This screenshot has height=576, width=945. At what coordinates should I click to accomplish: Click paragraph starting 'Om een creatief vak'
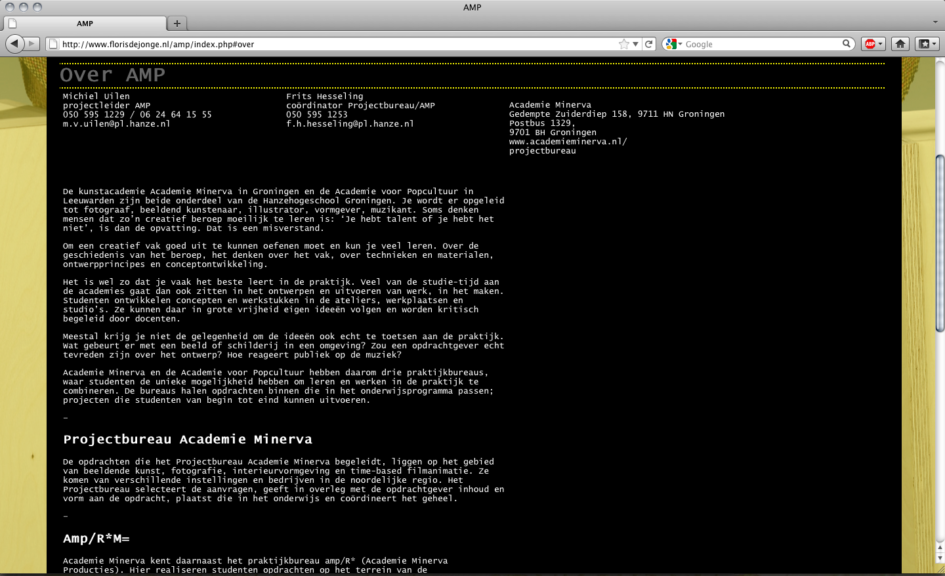point(278,255)
